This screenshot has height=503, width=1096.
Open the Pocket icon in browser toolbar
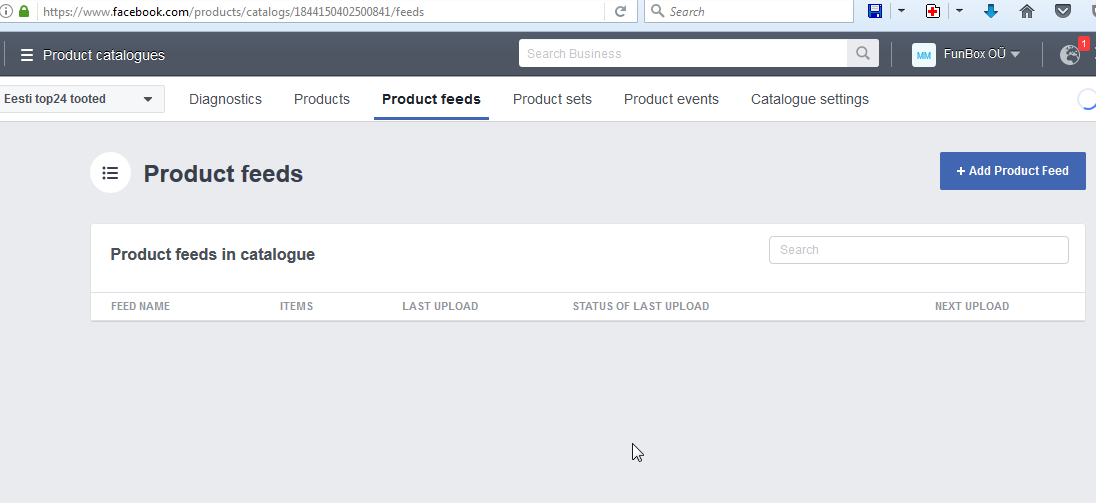coord(1062,12)
